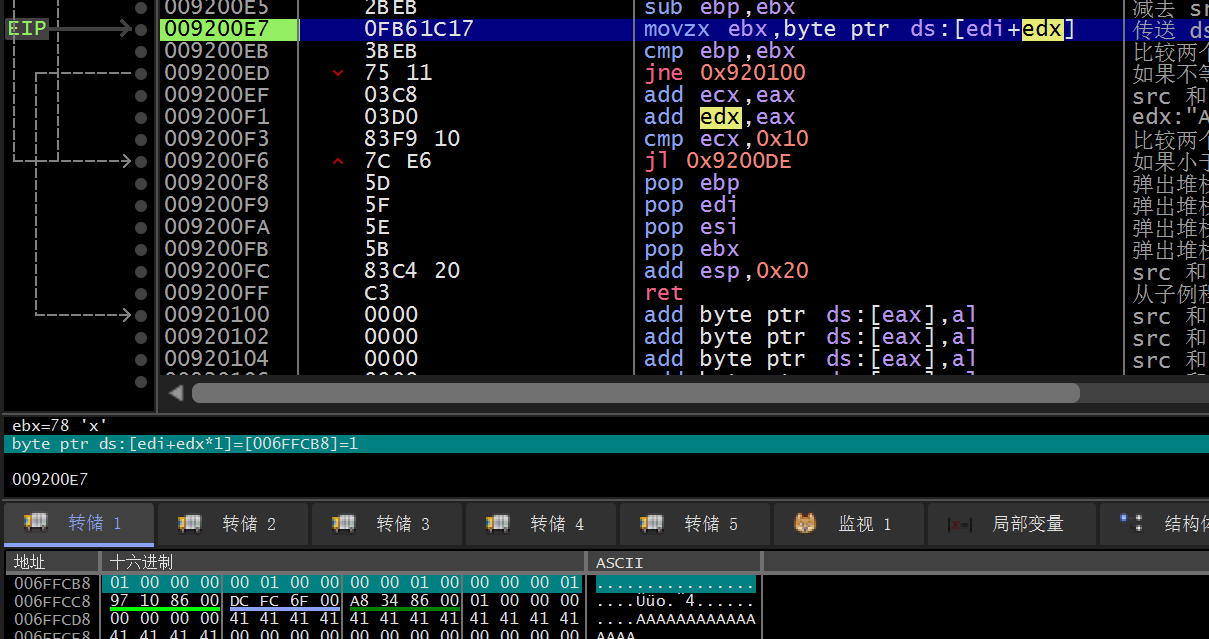Click opcode bytes 75 11
Viewport: 1209px width, 639px height.
coord(398,73)
